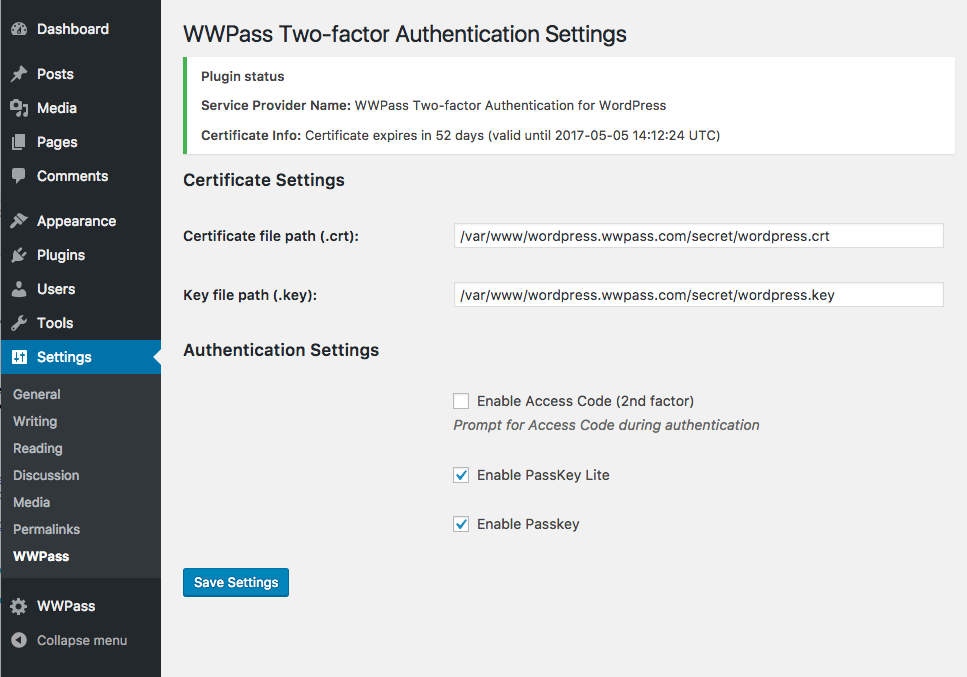The image size is (967, 677).
Task: Click the Dashboard gauge icon
Action: [19, 29]
